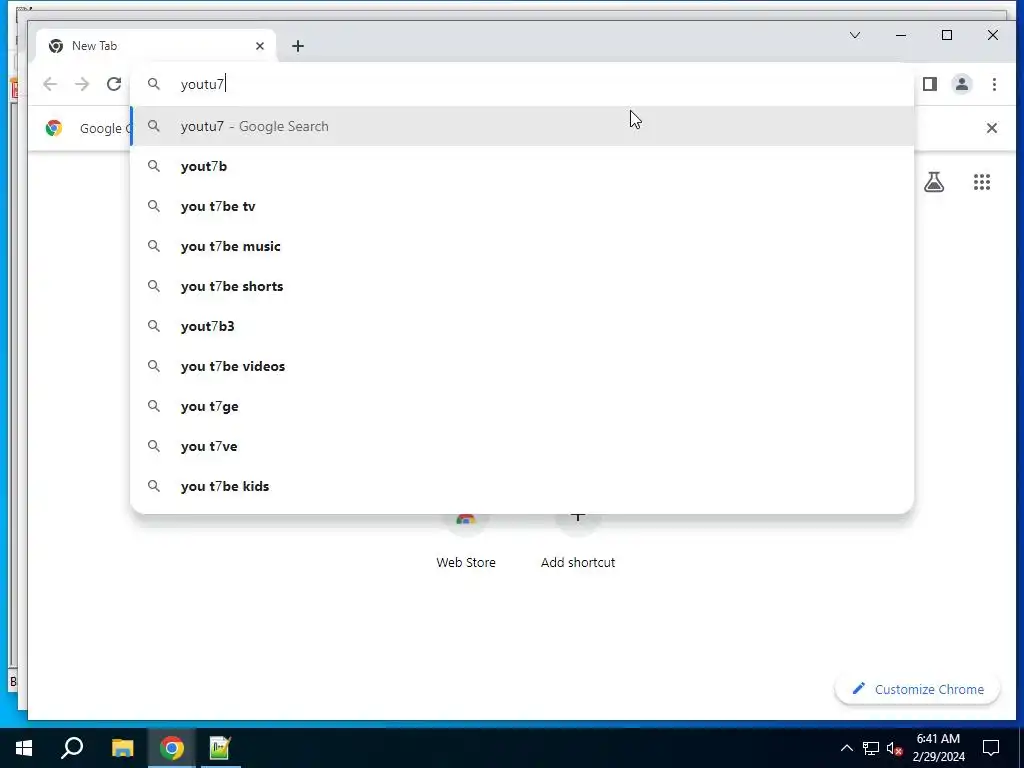This screenshot has width=1024, height=768.
Task: Open the Windows Start menu
Action: [x=24, y=748]
